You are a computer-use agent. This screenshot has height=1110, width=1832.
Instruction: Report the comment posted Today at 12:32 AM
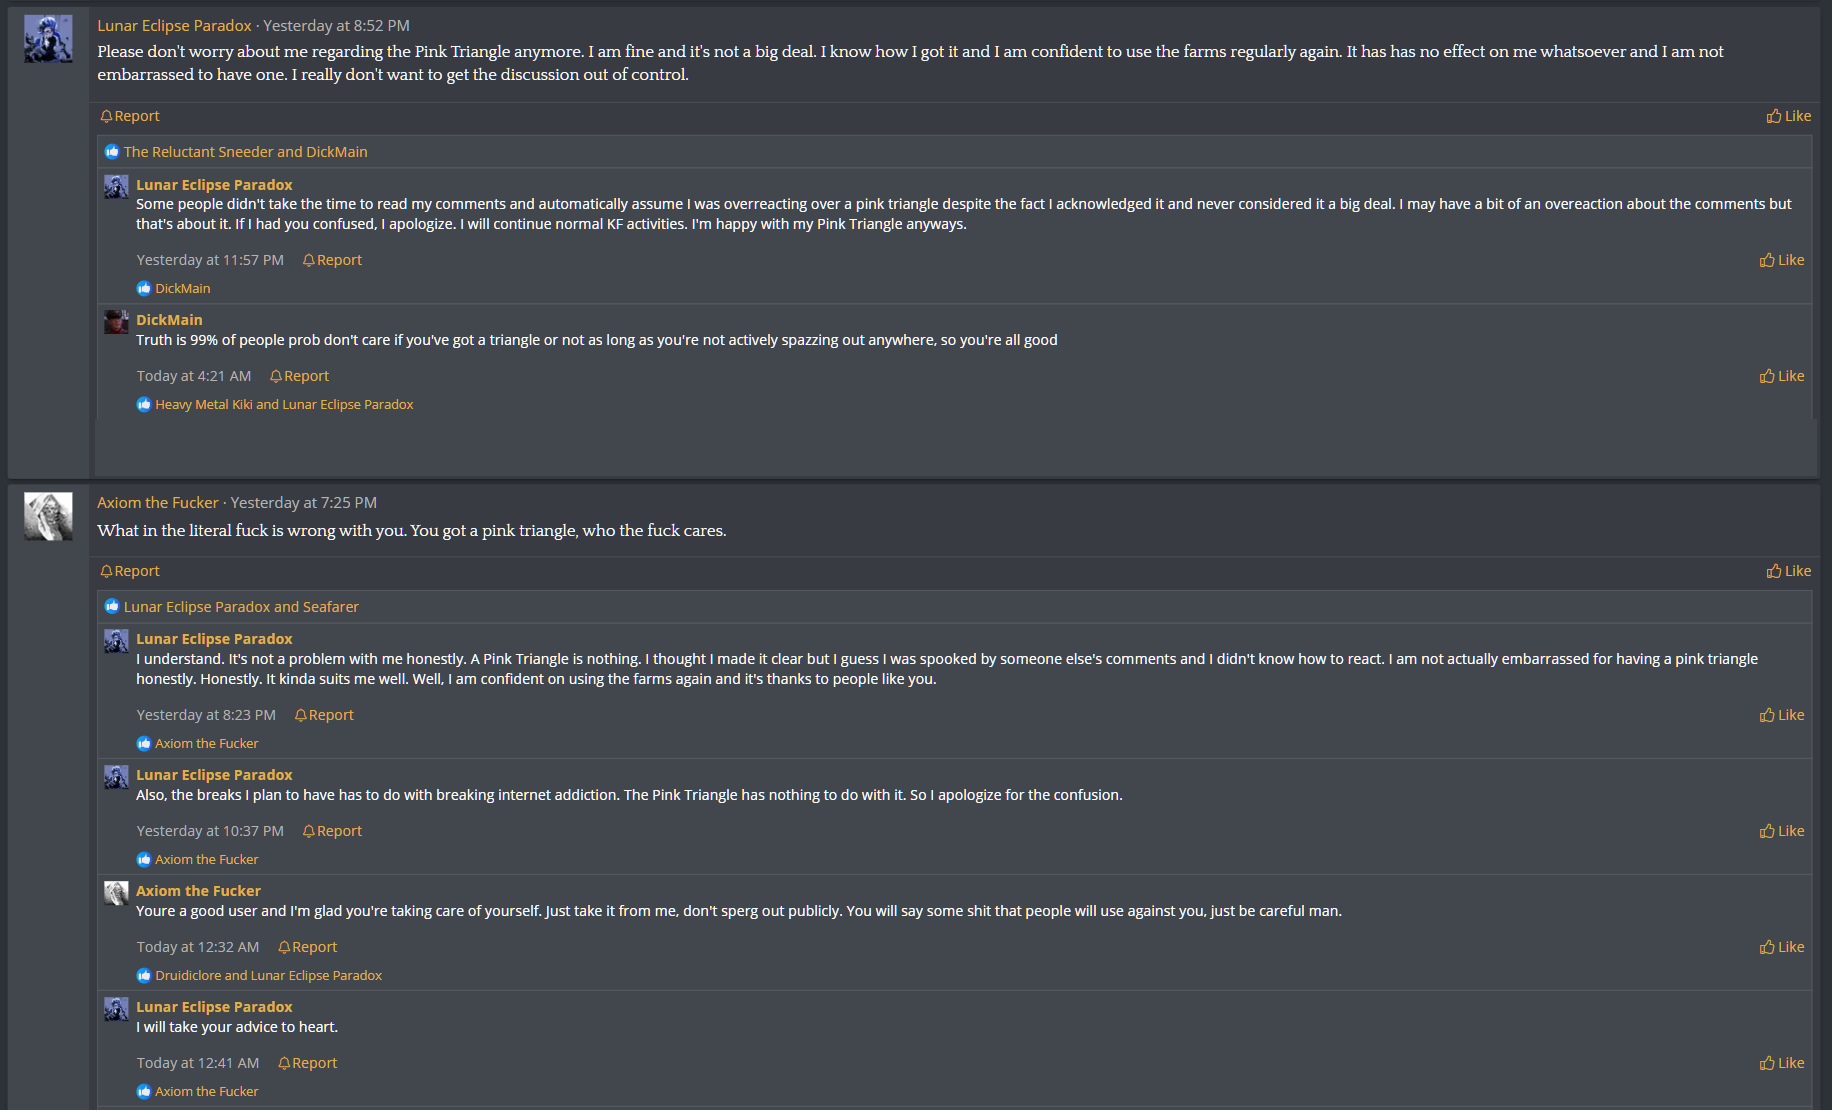(308, 947)
